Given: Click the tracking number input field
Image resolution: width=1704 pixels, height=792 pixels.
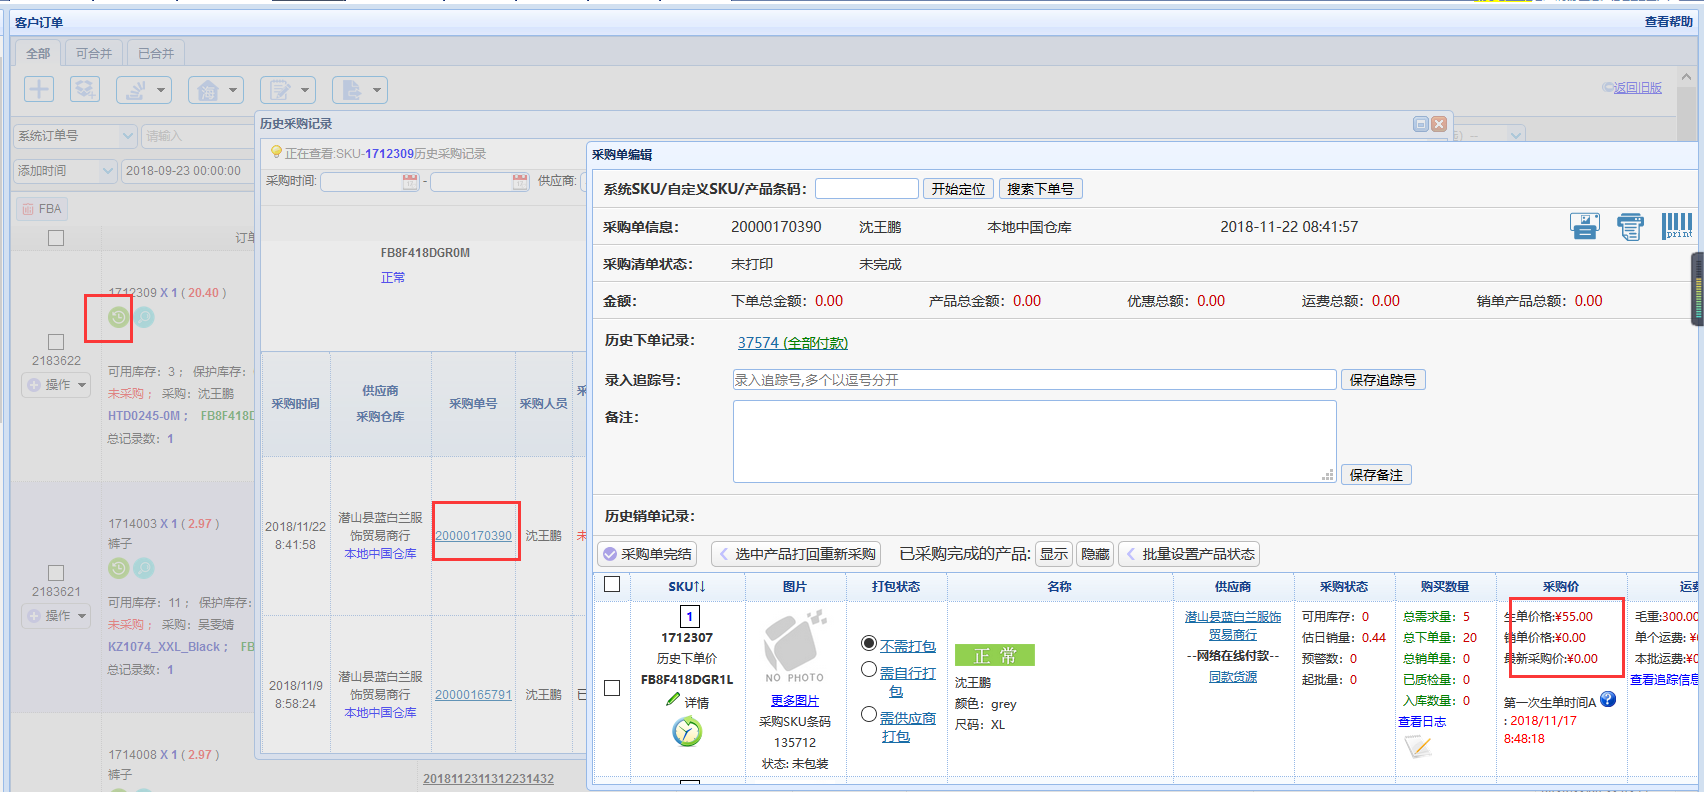Looking at the screenshot, I should tap(1034, 380).
